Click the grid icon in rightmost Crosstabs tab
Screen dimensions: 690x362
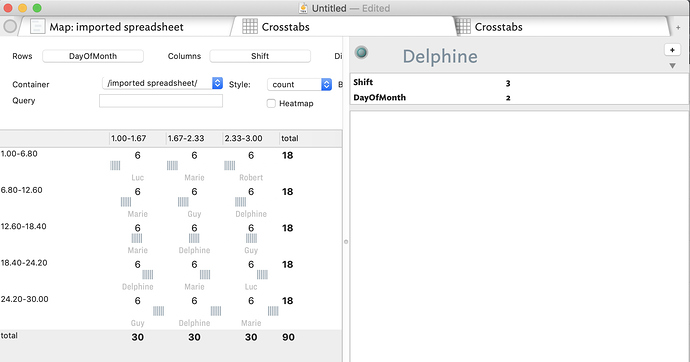point(463,27)
